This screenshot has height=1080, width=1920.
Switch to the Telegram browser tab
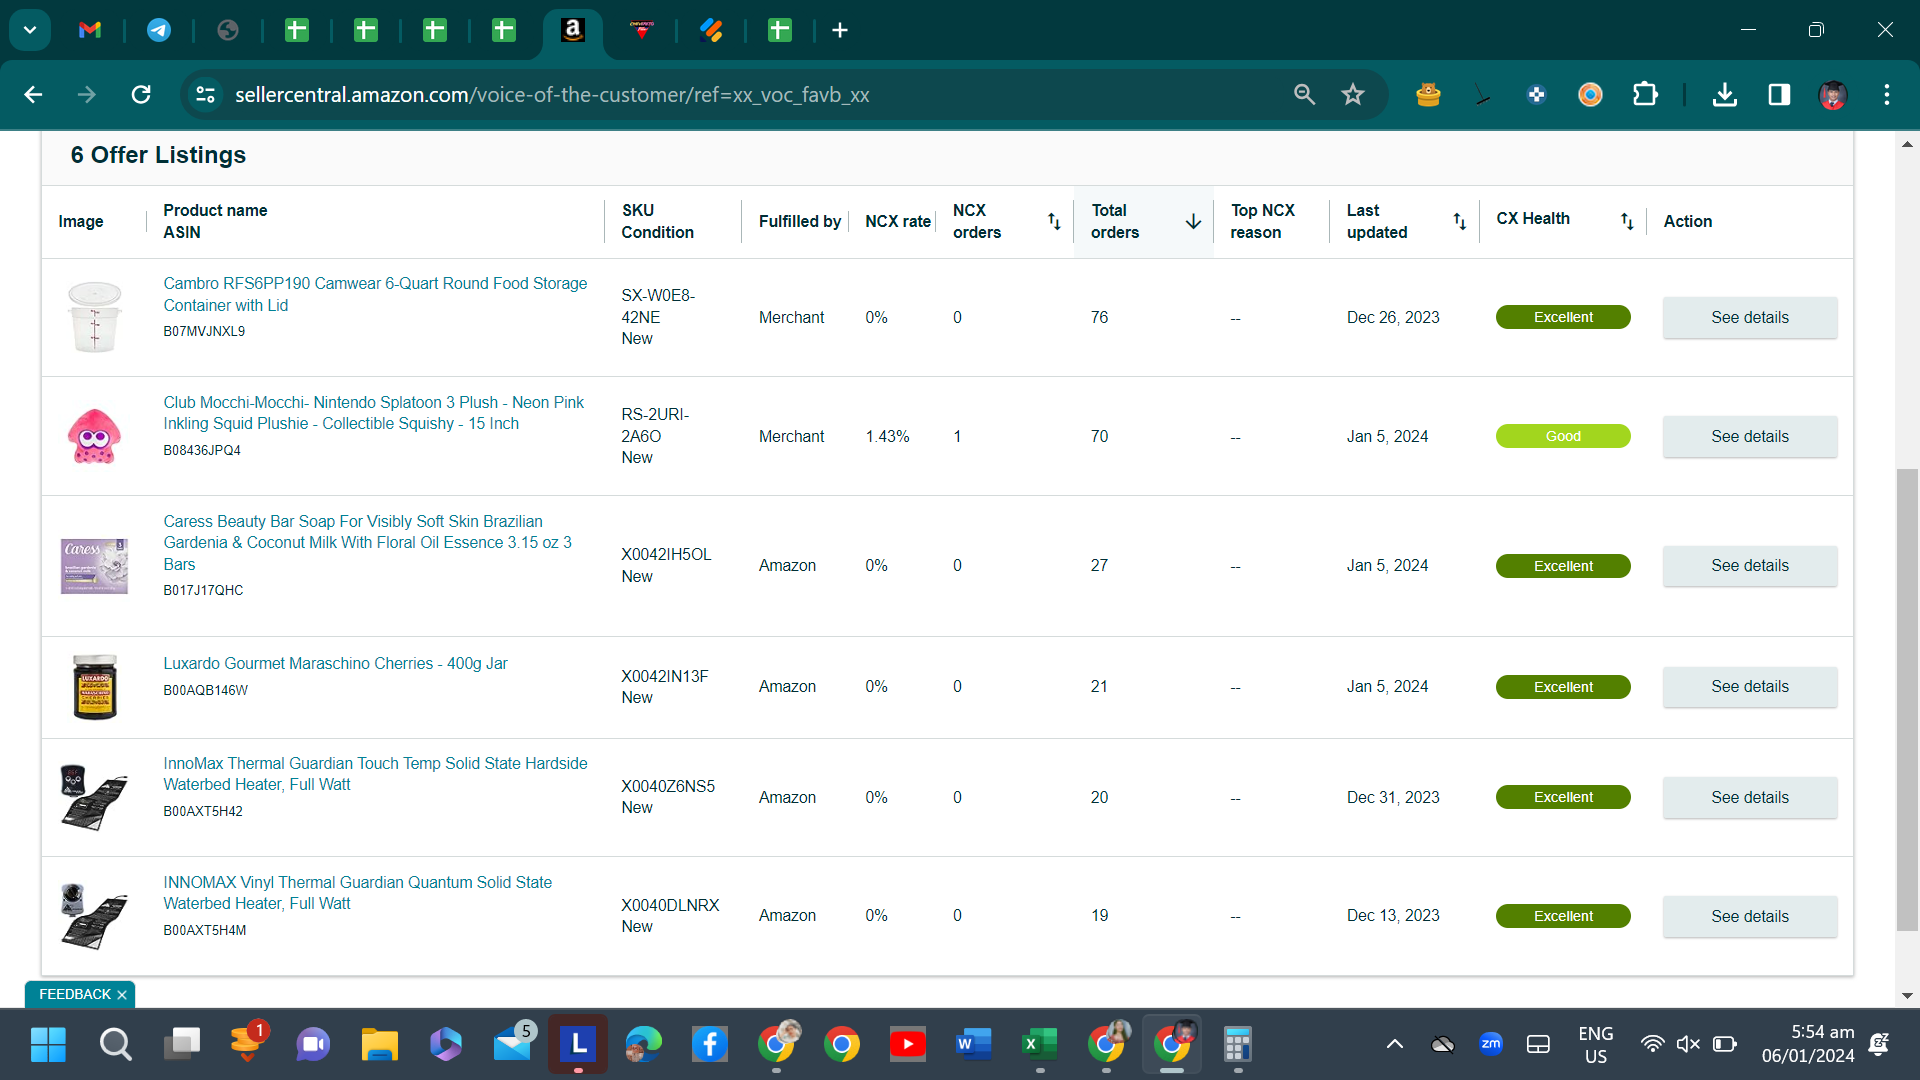coord(159,30)
